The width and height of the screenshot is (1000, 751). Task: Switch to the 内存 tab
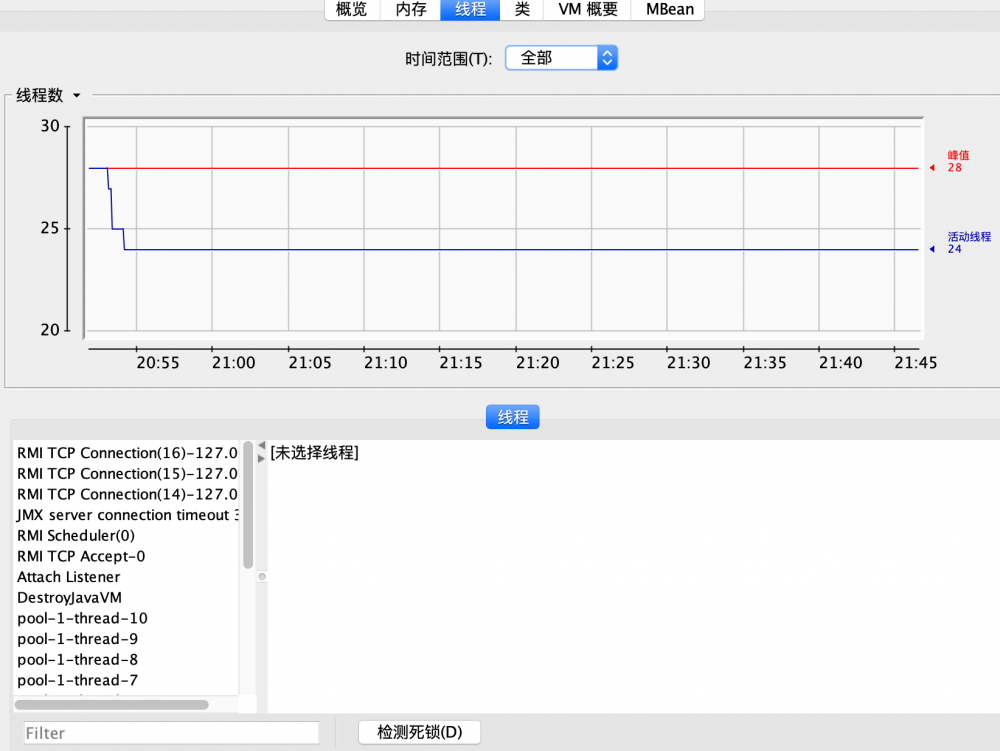click(x=411, y=9)
